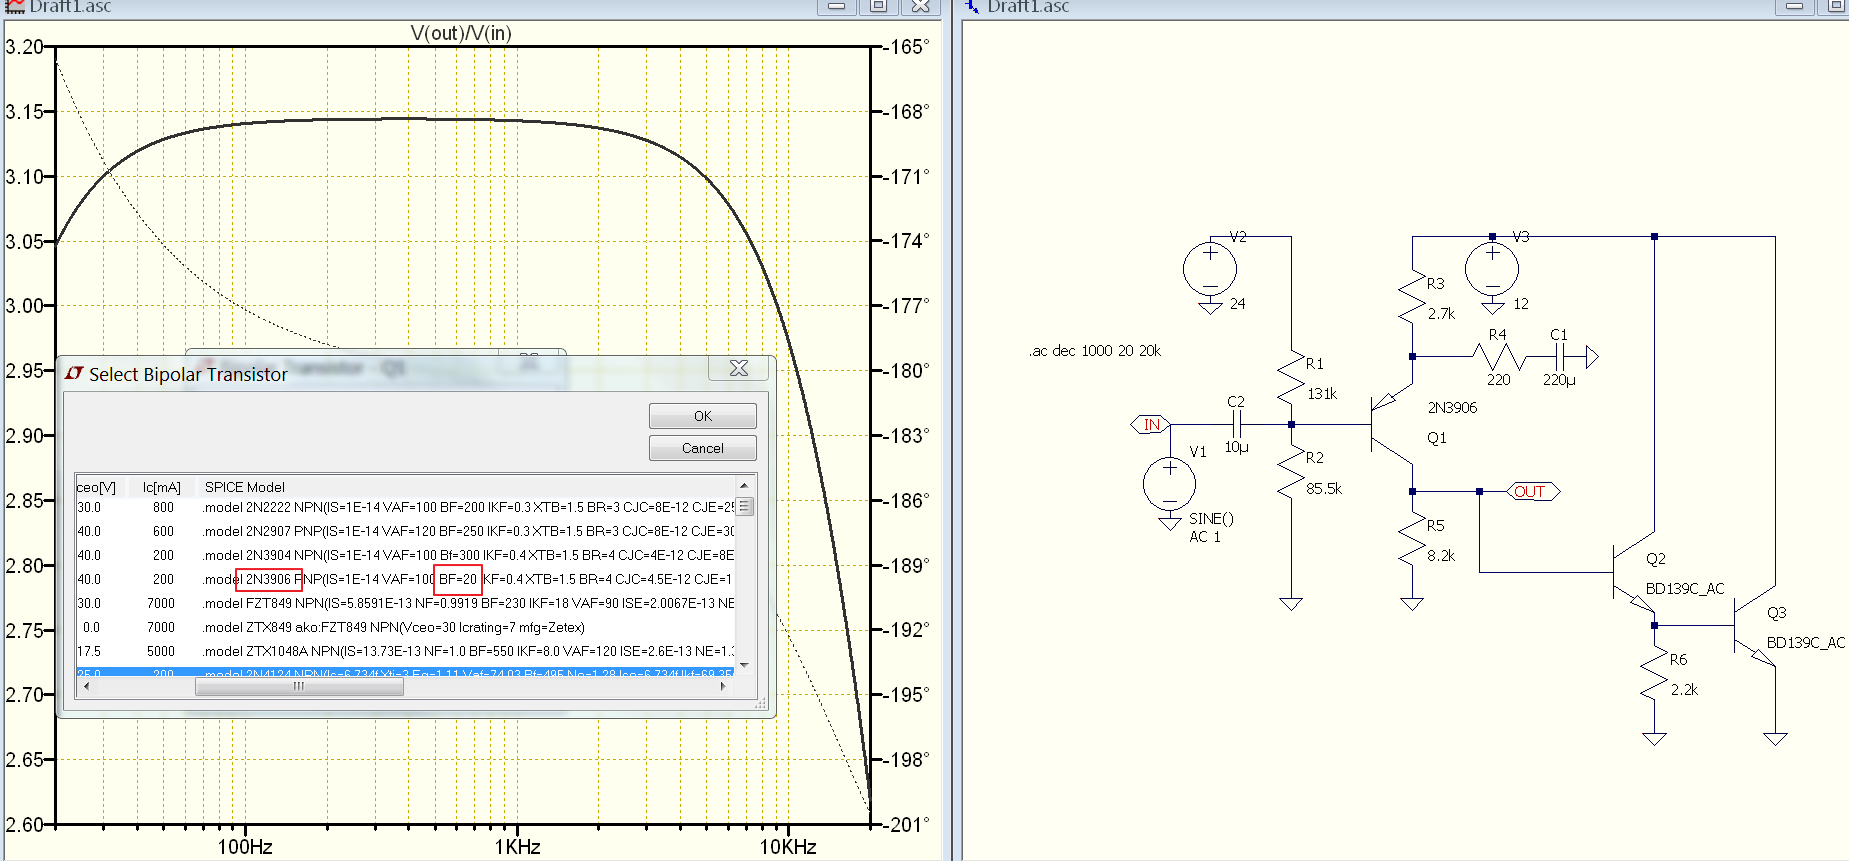
Task: Confirm transistor selection with OK
Action: pos(703,416)
